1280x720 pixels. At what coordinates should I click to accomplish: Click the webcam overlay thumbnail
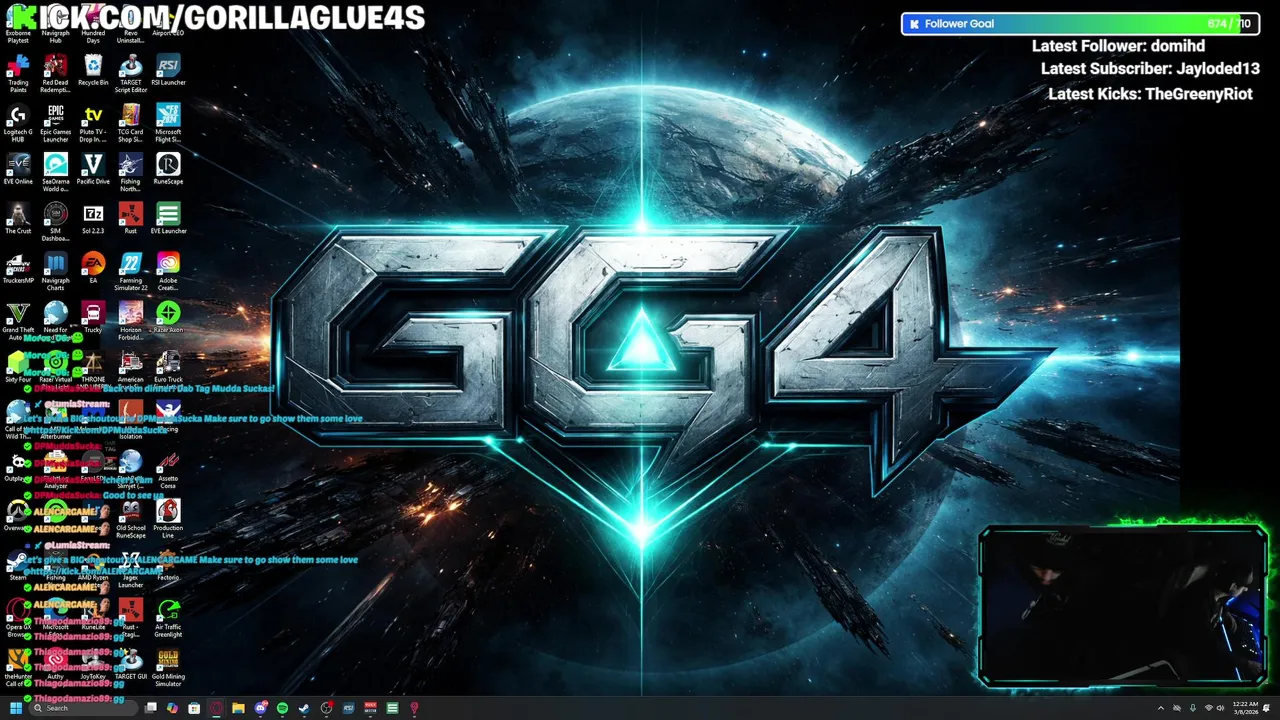tap(1123, 605)
